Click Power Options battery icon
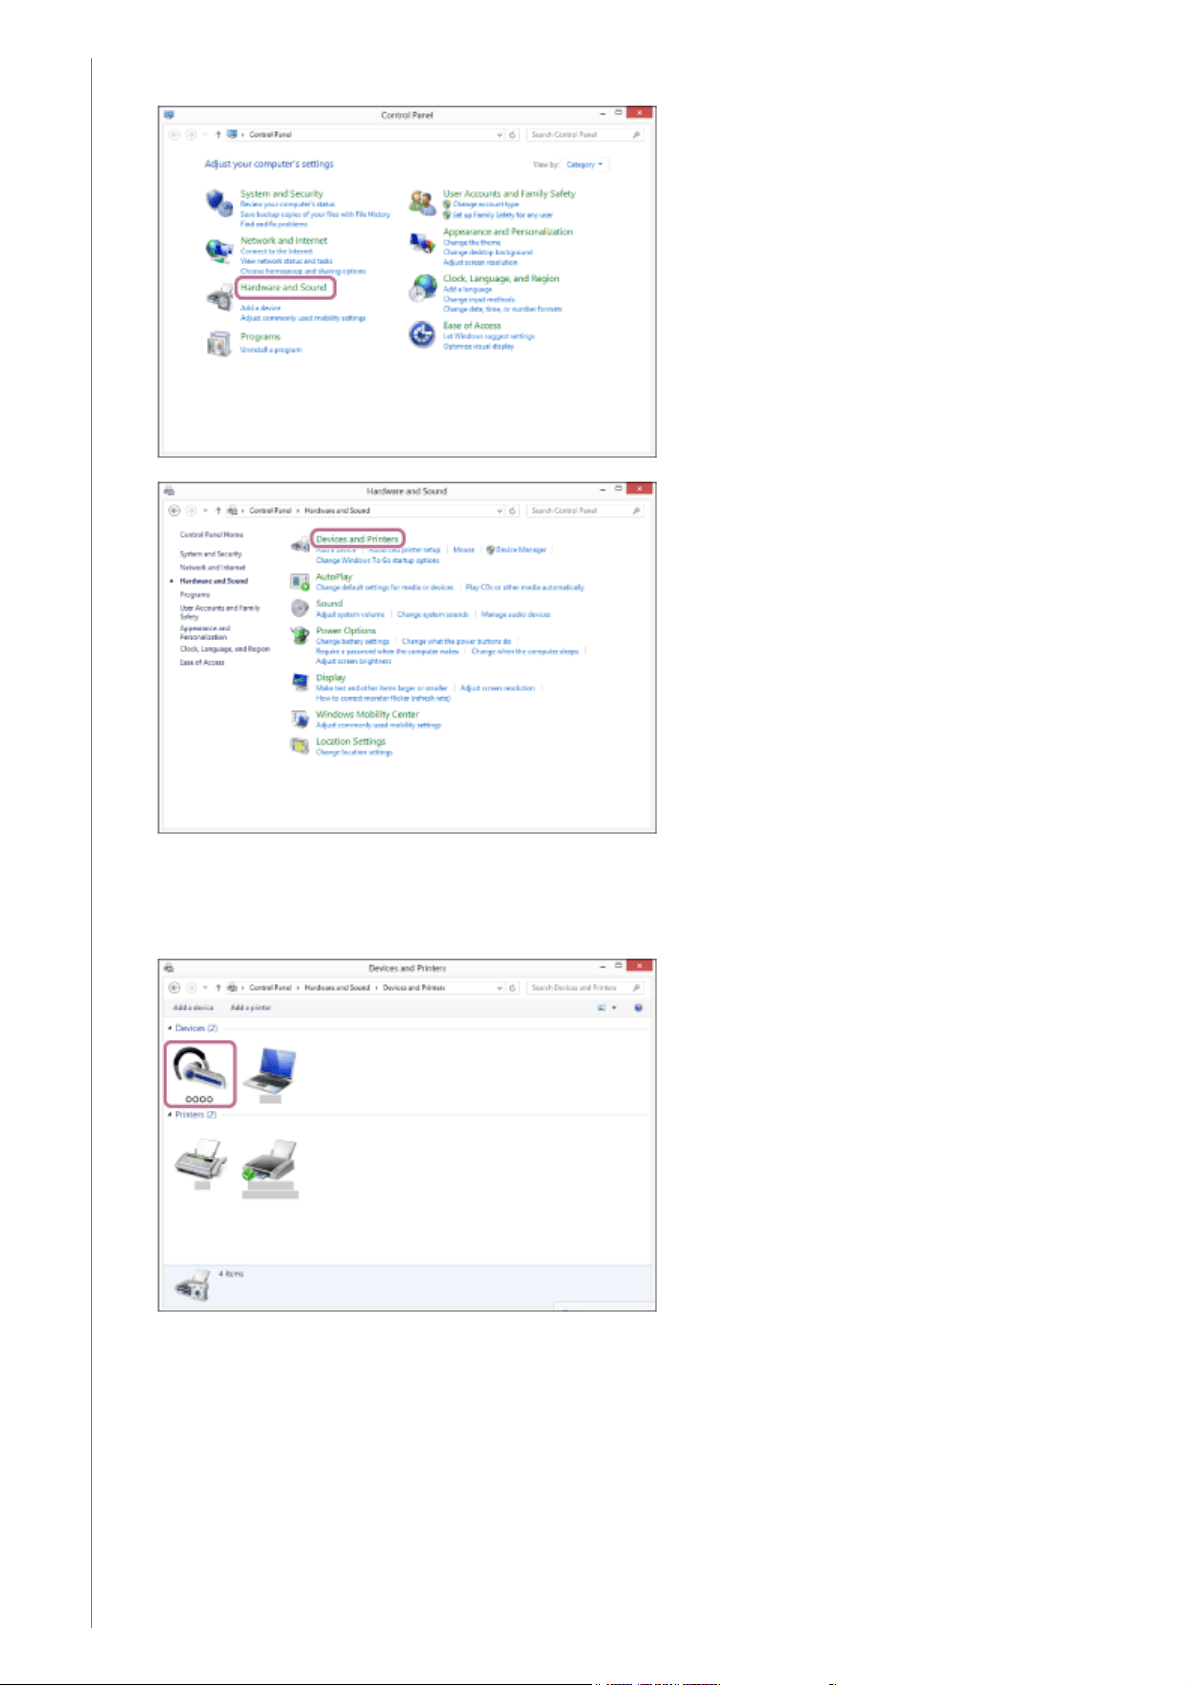This screenshot has width=1191, height=1685. tap(299, 636)
